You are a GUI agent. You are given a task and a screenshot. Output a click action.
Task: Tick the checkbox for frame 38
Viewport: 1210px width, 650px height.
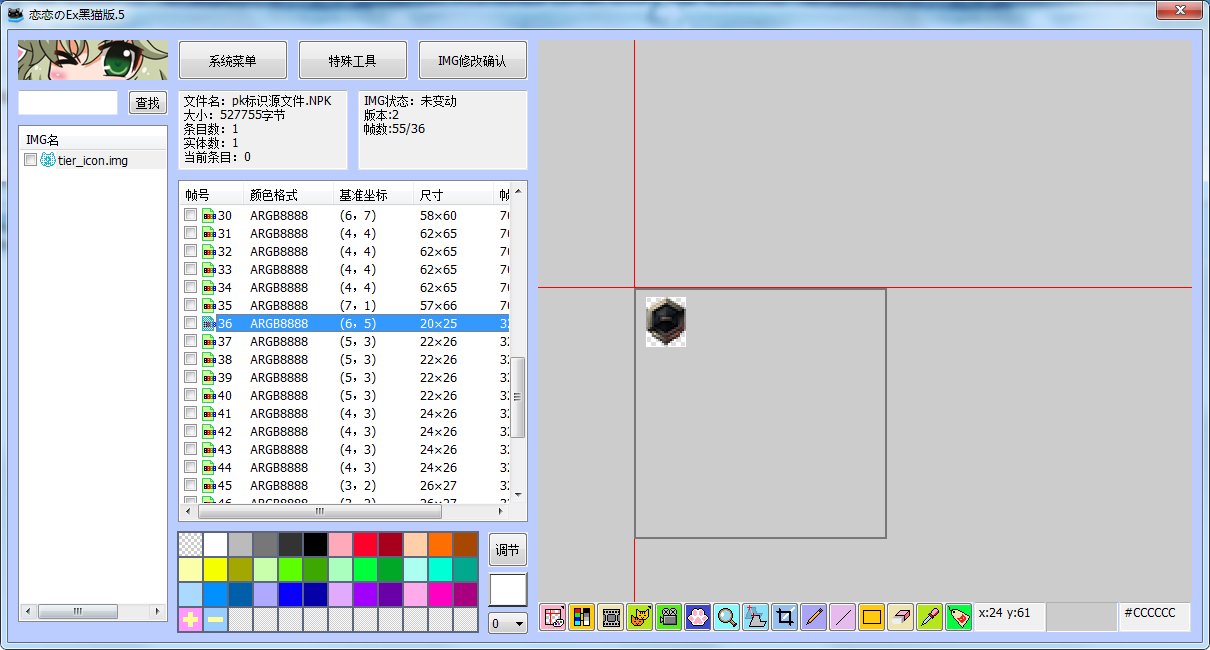tap(190, 359)
